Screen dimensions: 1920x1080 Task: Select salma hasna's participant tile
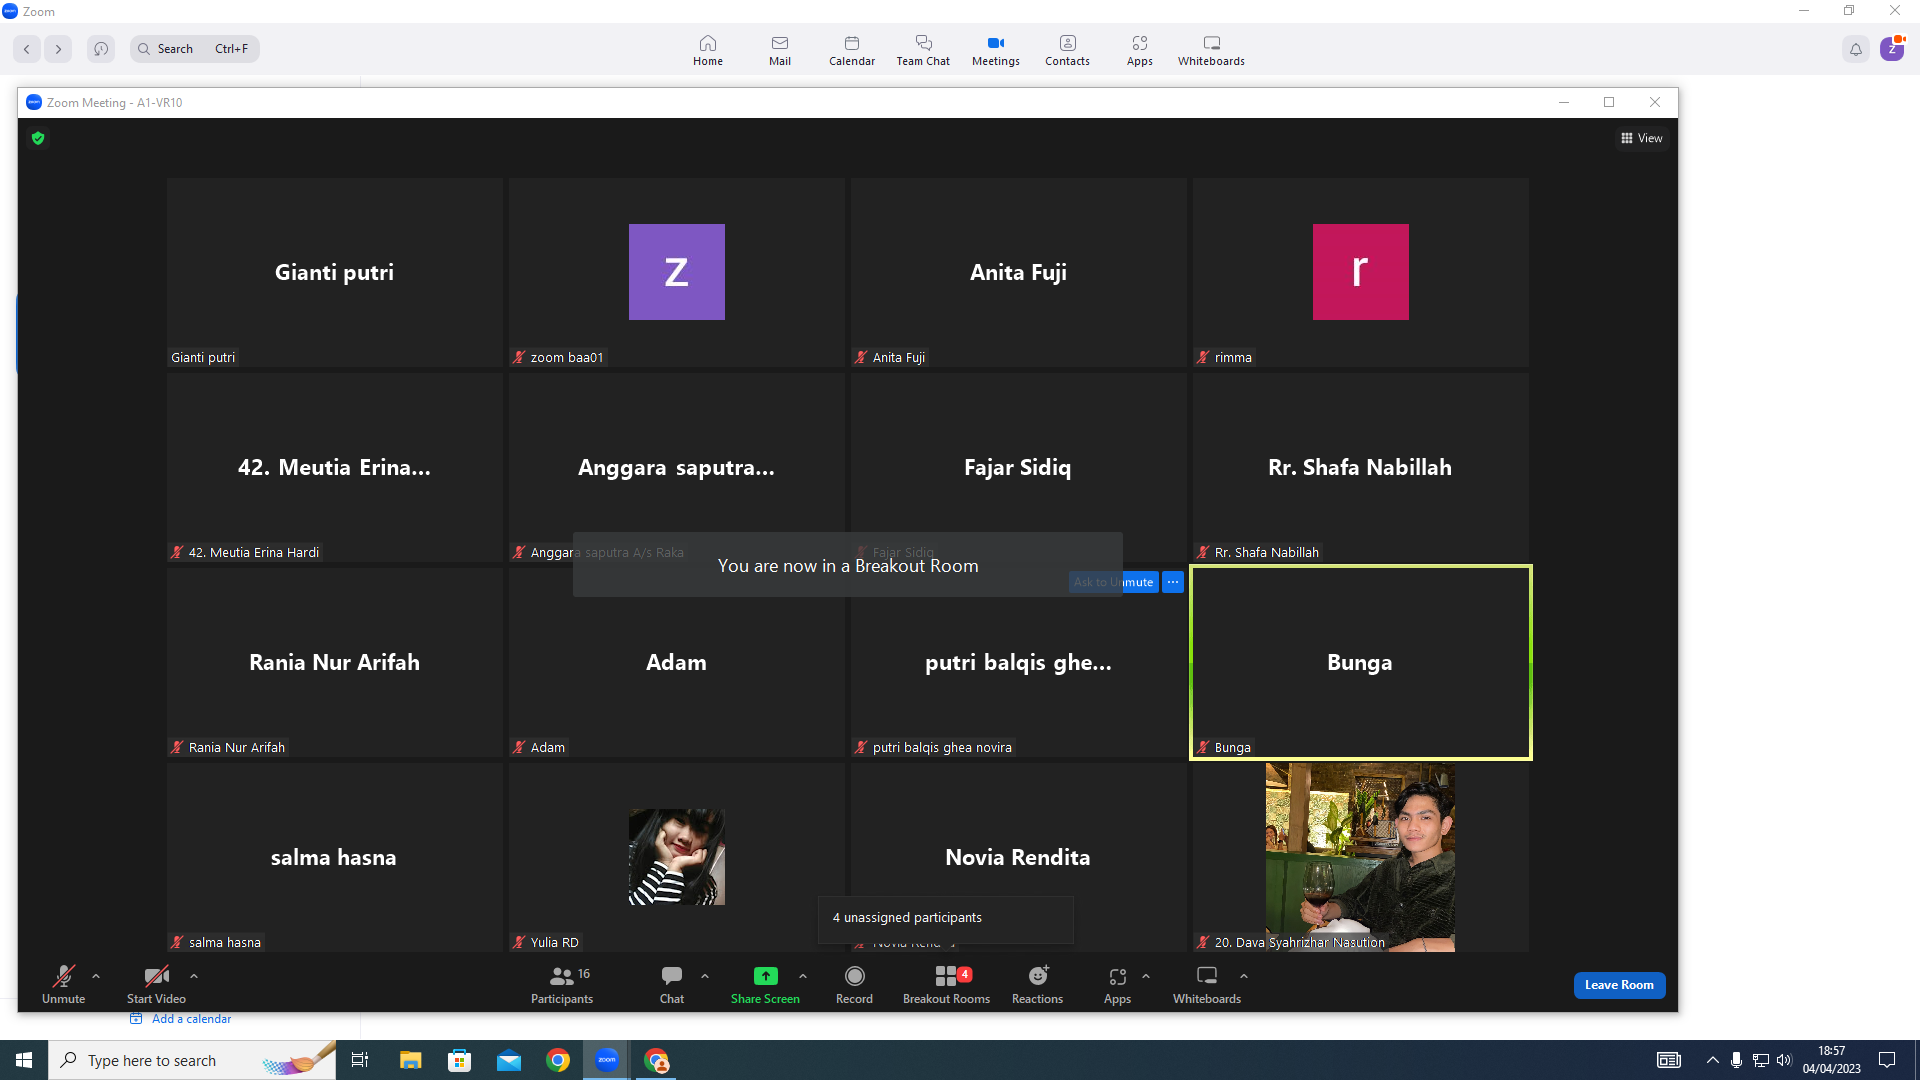pyautogui.click(x=335, y=857)
